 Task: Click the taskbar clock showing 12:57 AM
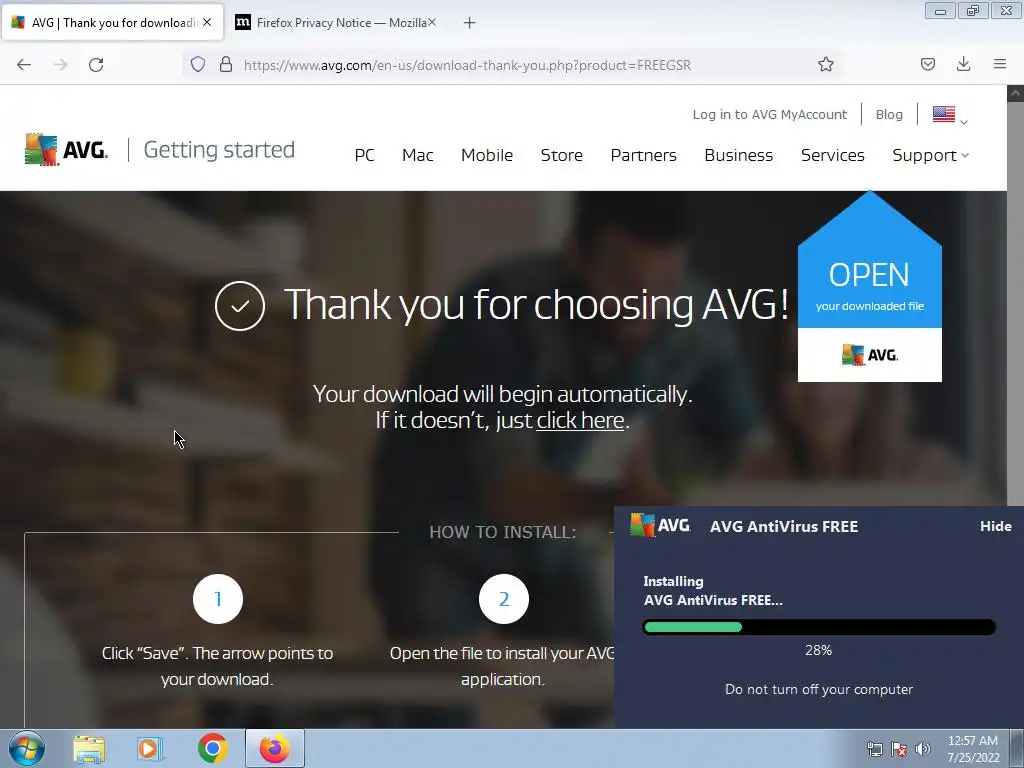pos(973,749)
